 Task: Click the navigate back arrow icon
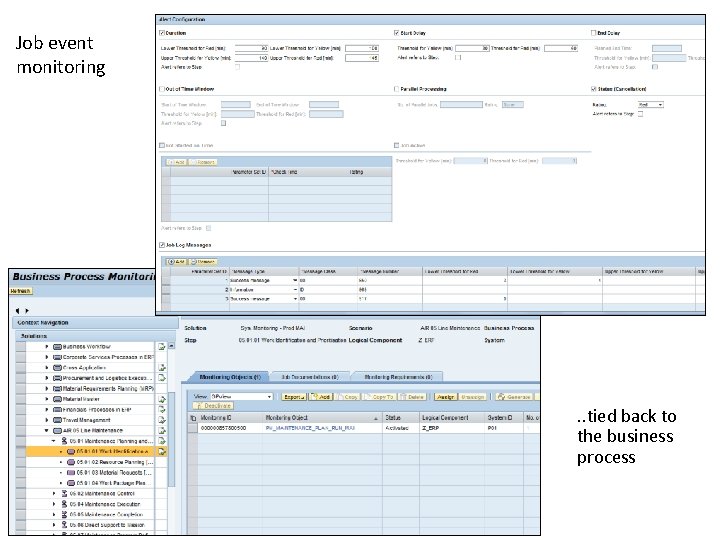point(17,311)
